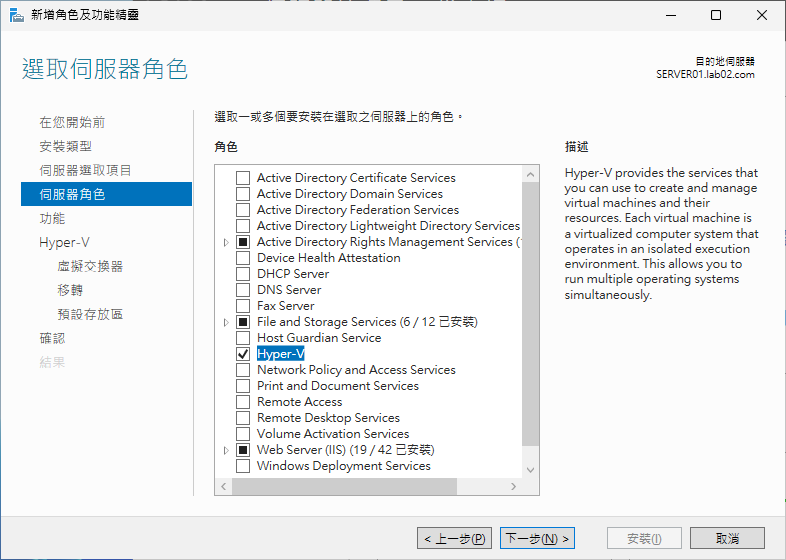
Task: Go to 虛擬交換器 sub-step
Action: [90, 266]
